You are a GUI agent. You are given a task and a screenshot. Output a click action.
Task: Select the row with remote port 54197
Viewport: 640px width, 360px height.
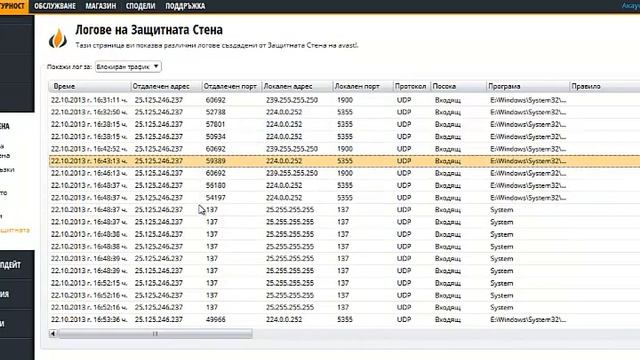(344, 198)
